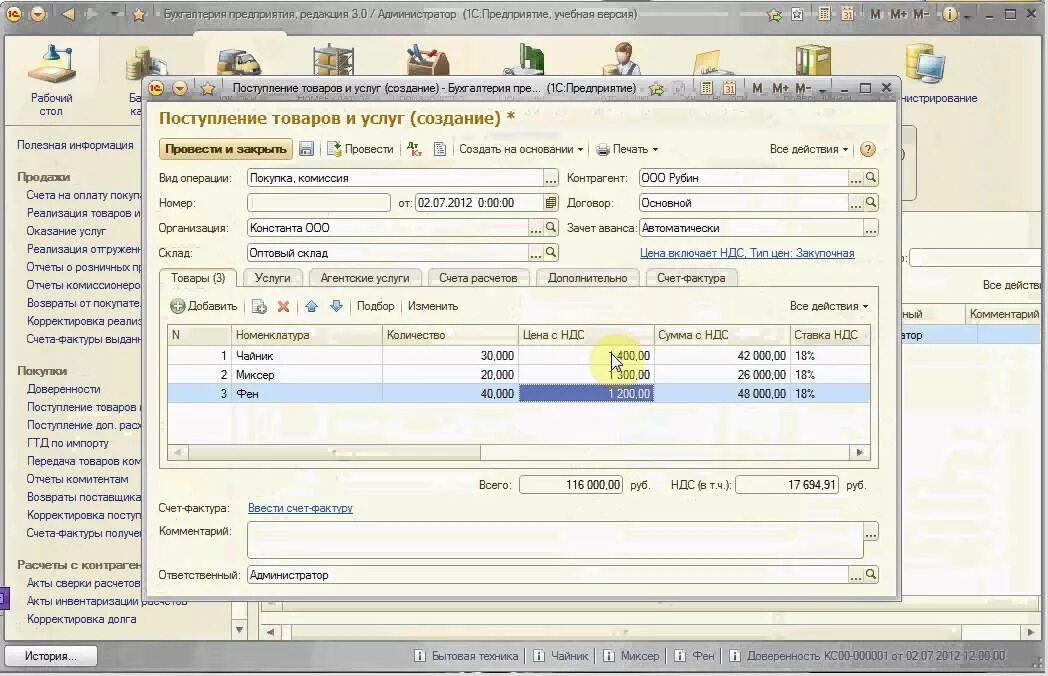Open the Дополнительно tab
Screen dimensions: 1048x676
[587, 278]
